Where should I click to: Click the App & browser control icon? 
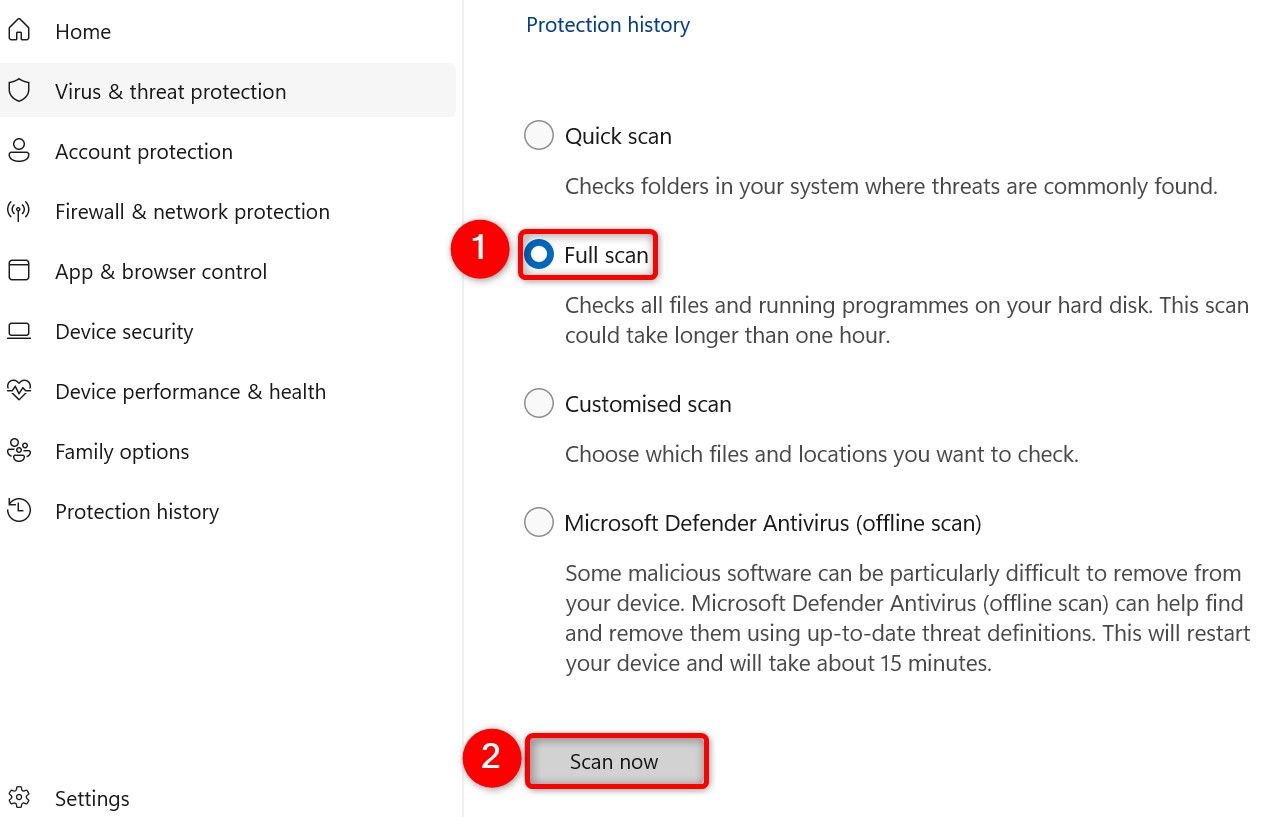[20, 270]
